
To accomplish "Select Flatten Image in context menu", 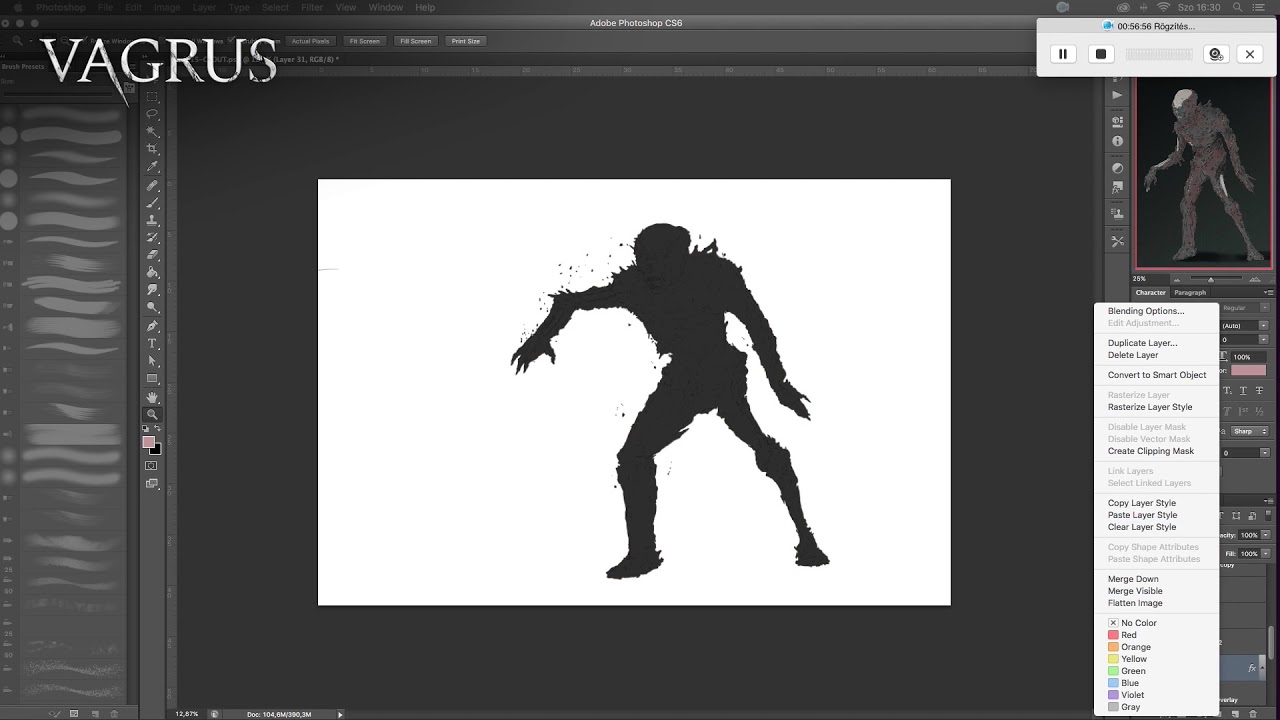I will coord(1135,603).
